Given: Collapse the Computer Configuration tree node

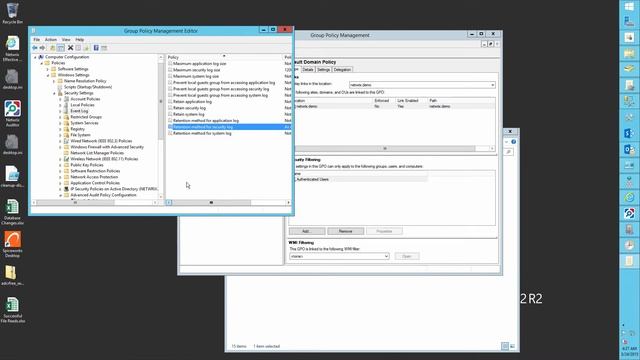Looking at the screenshot, I should [x=35, y=57].
